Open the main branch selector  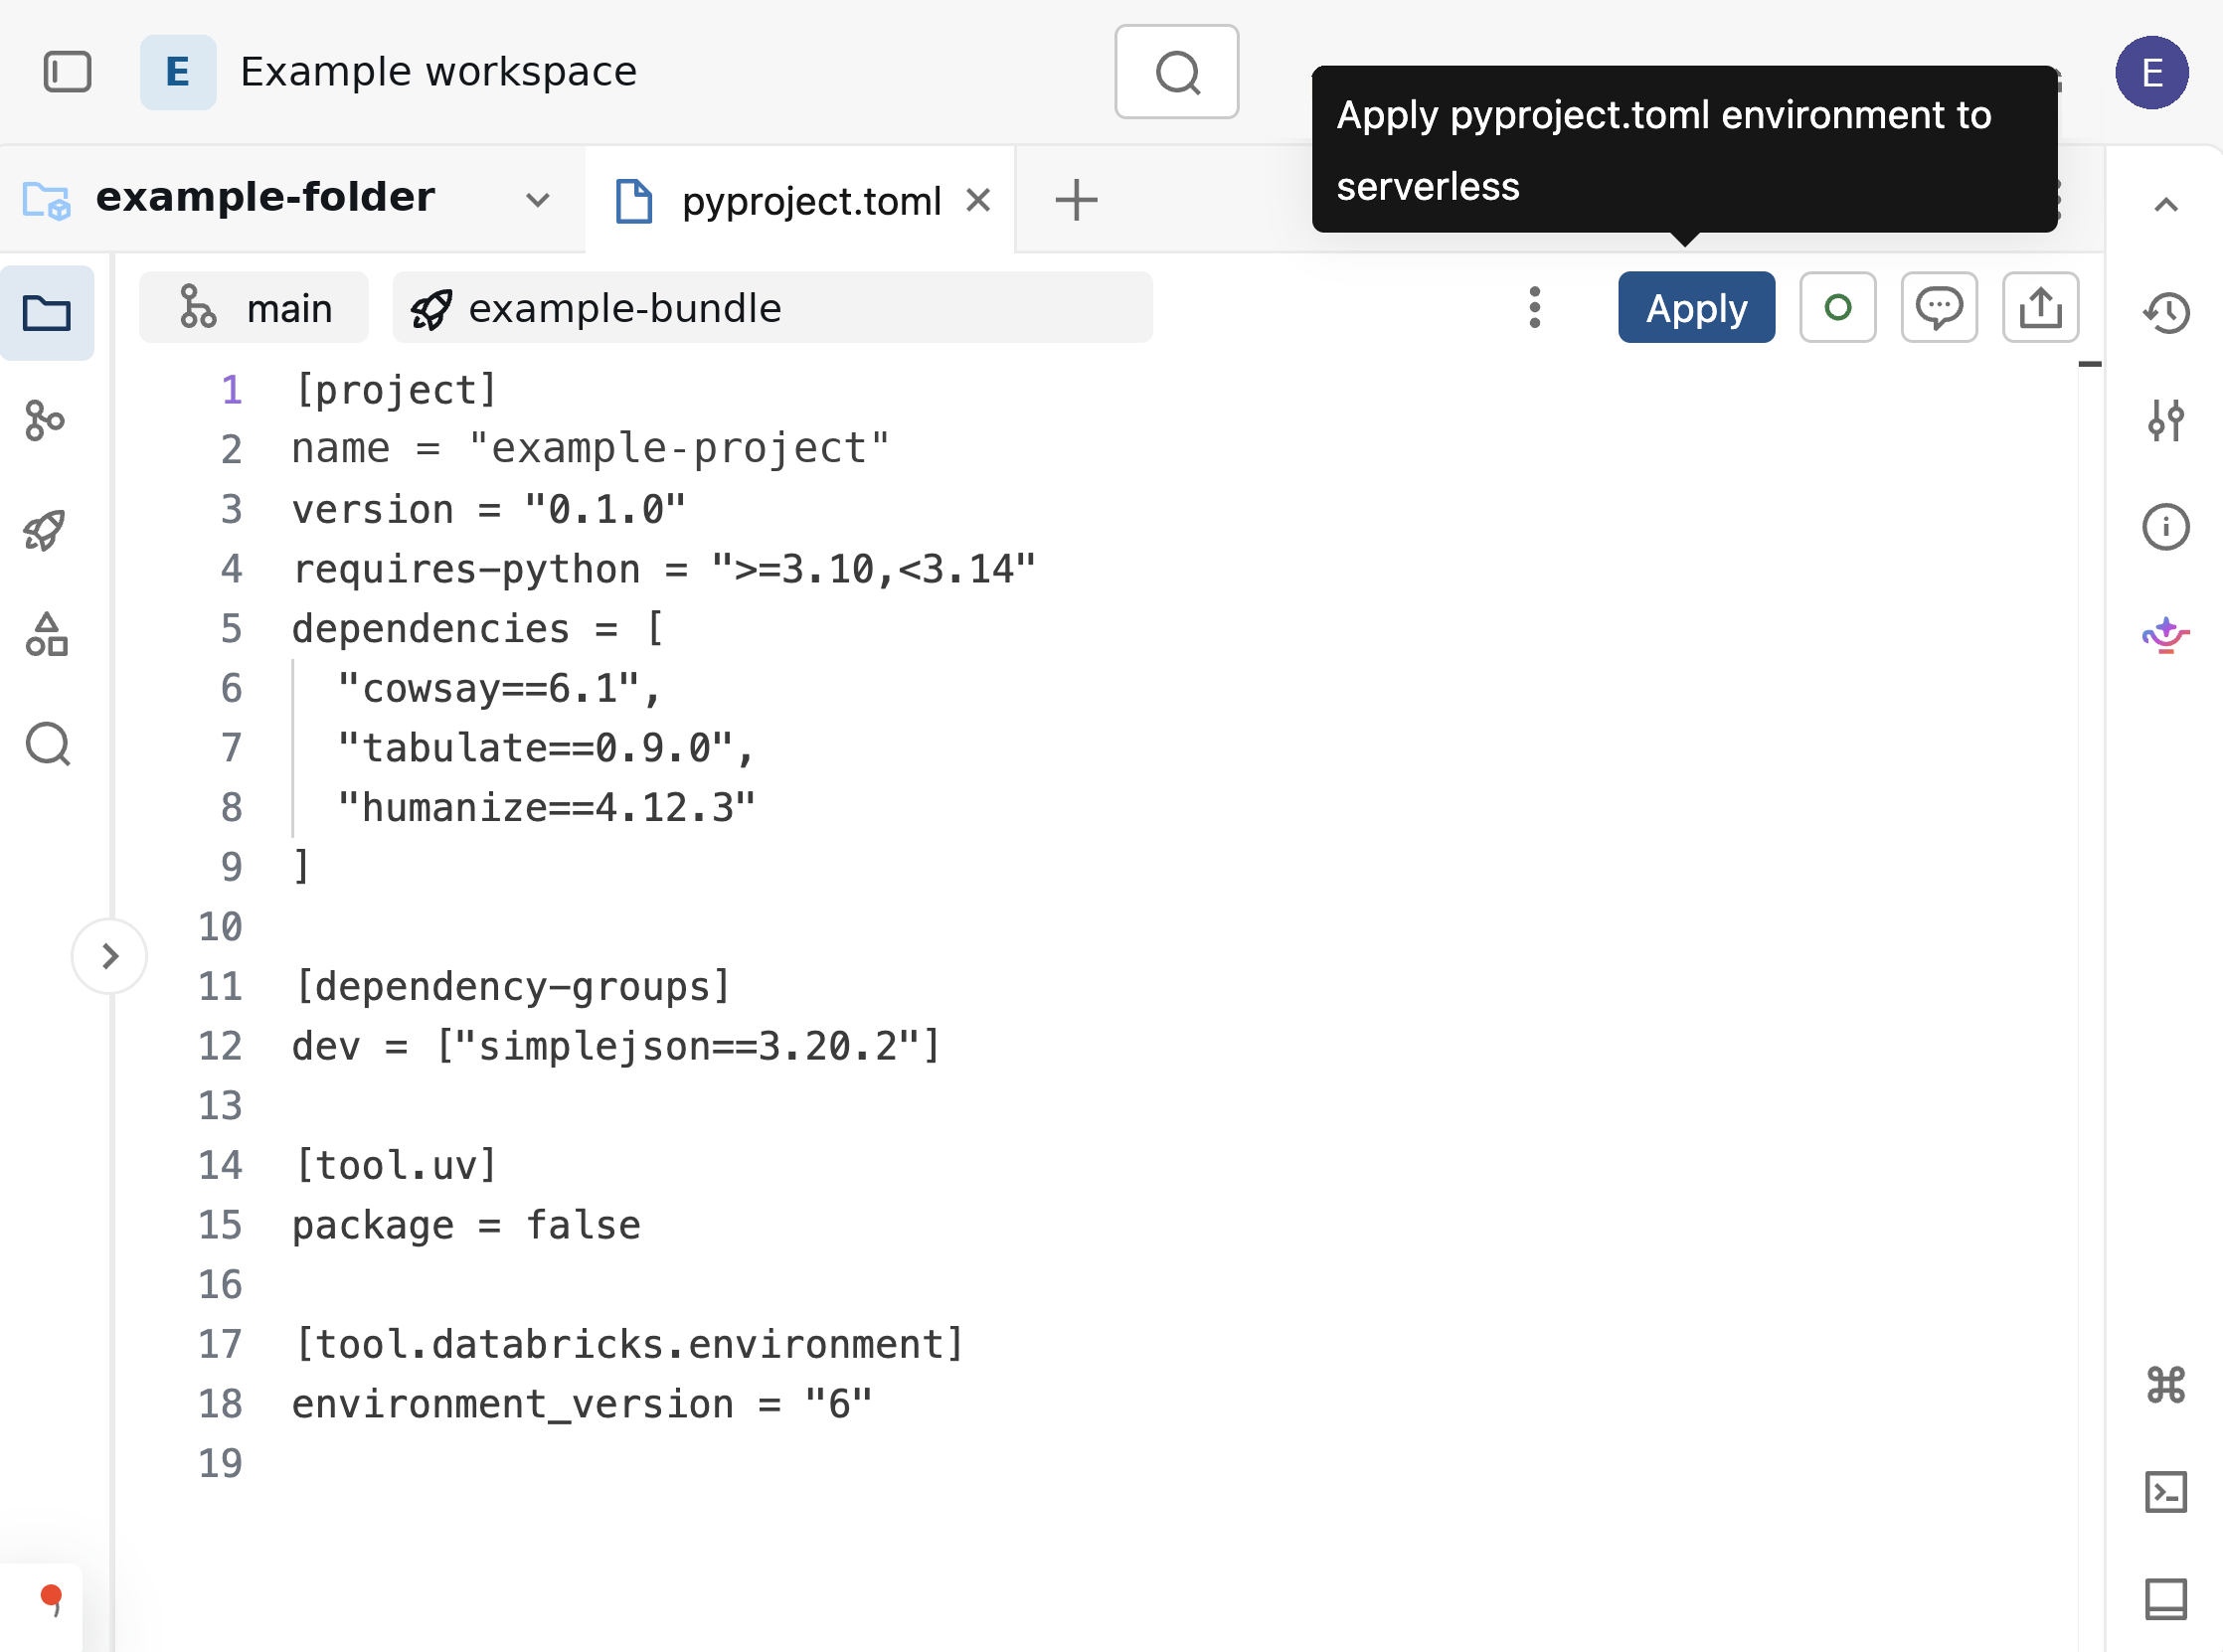(x=254, y=307)
